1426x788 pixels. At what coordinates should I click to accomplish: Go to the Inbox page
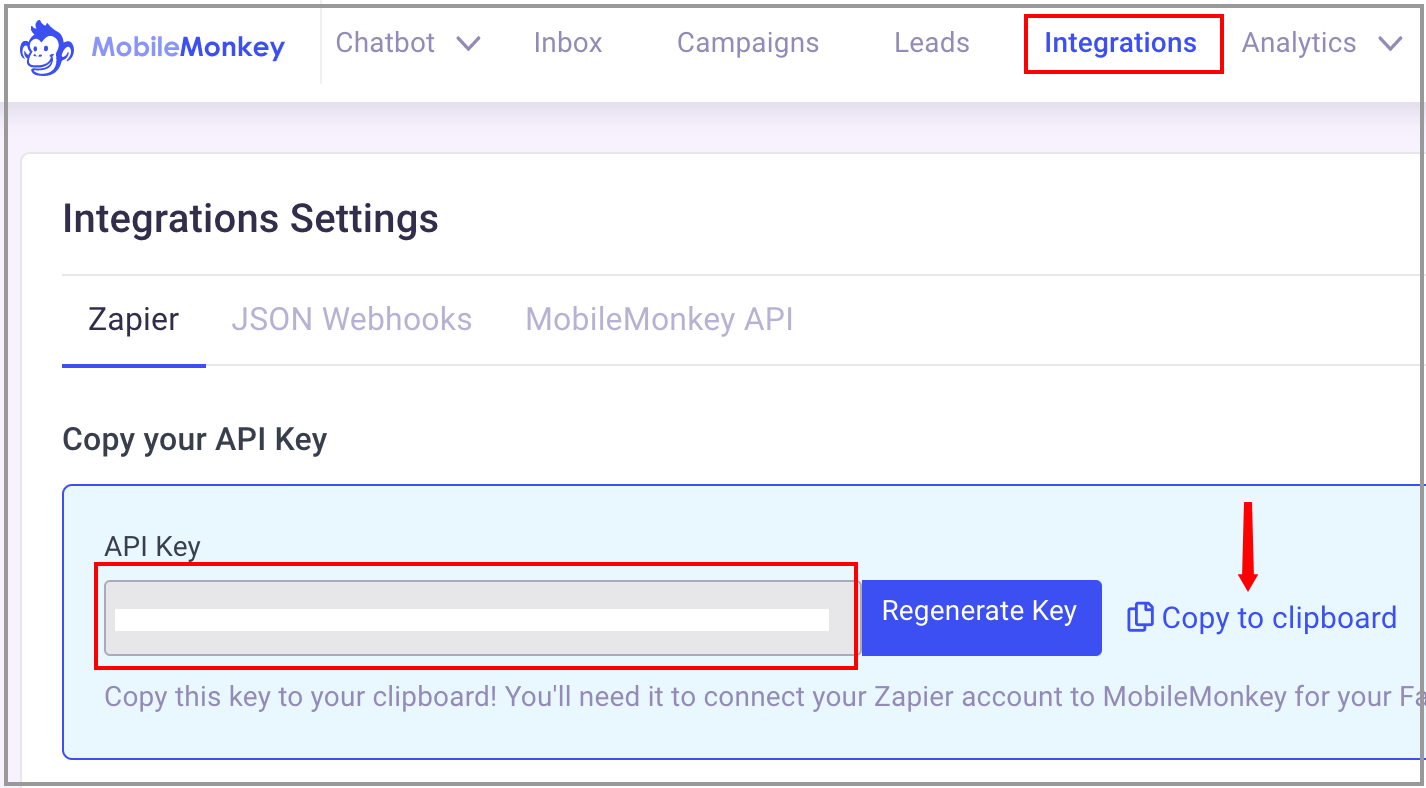point(568,43)
